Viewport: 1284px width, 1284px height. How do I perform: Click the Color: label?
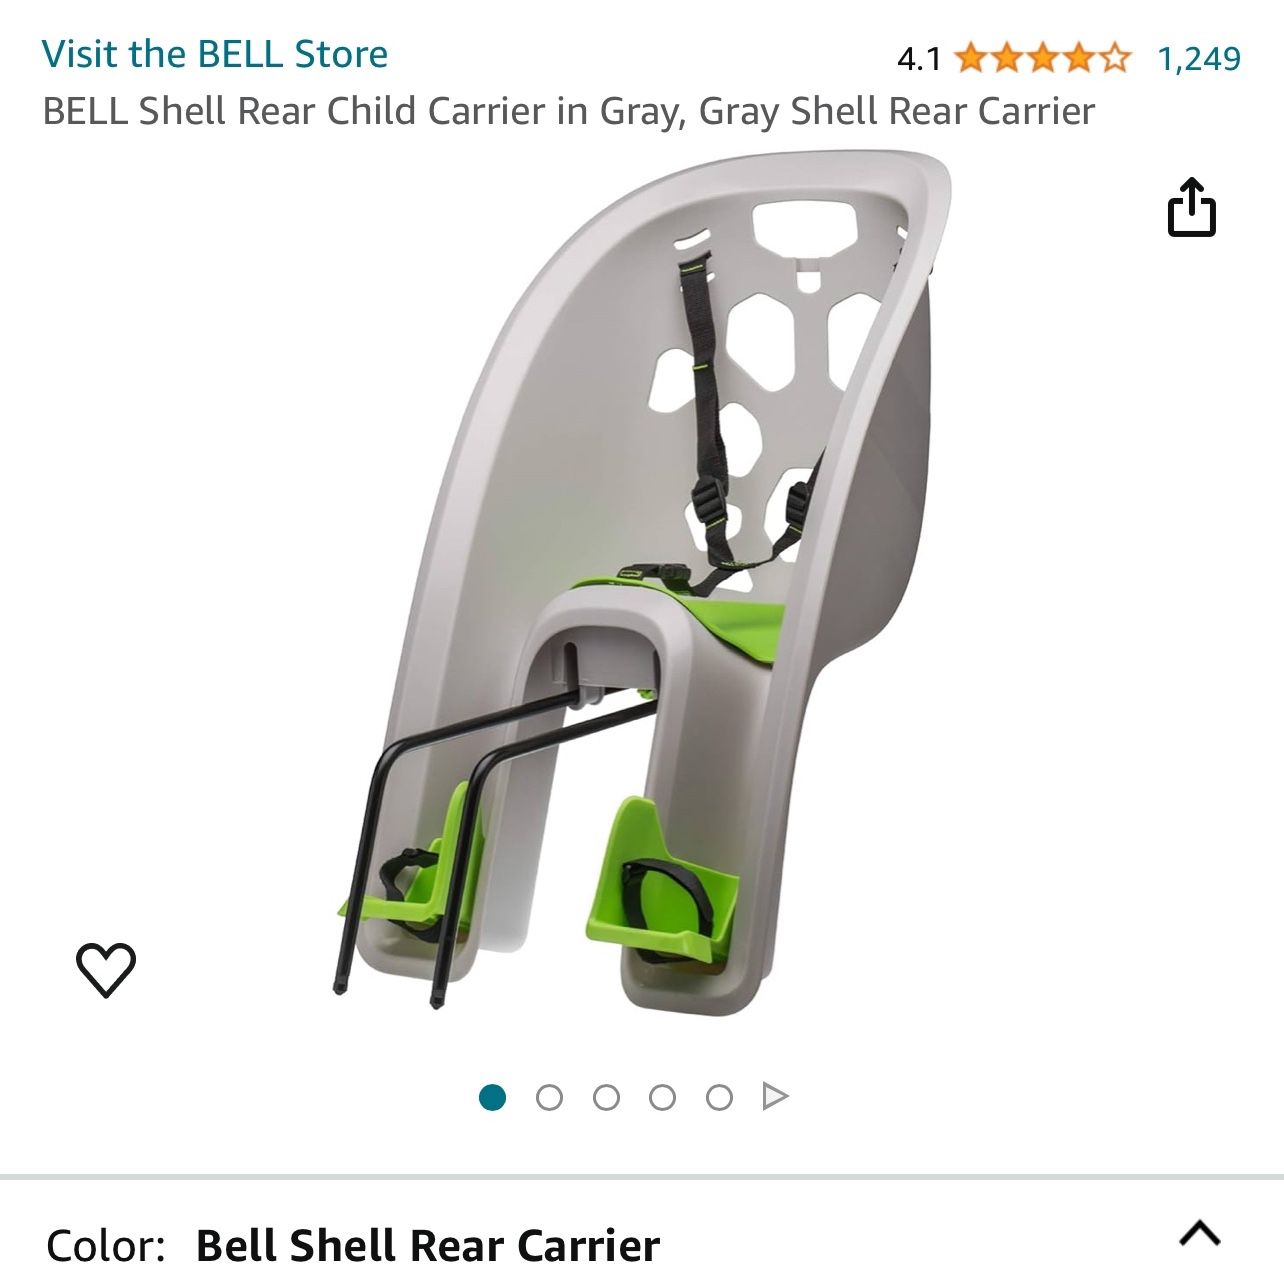coord(106,1246)
